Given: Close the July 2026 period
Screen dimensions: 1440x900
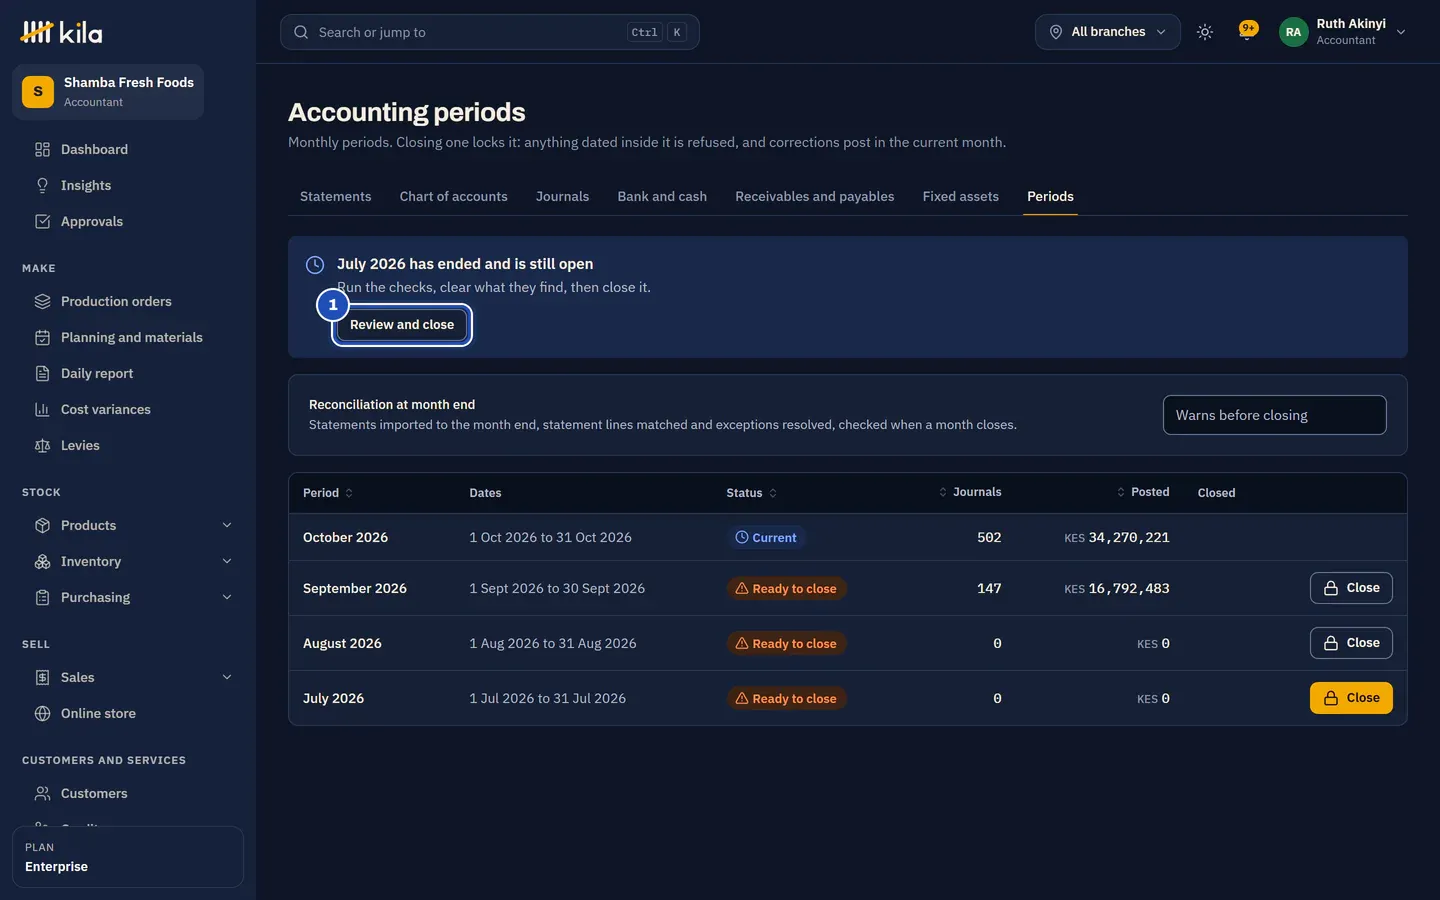Looking at the screenshot, I should tap(1351, 698).
